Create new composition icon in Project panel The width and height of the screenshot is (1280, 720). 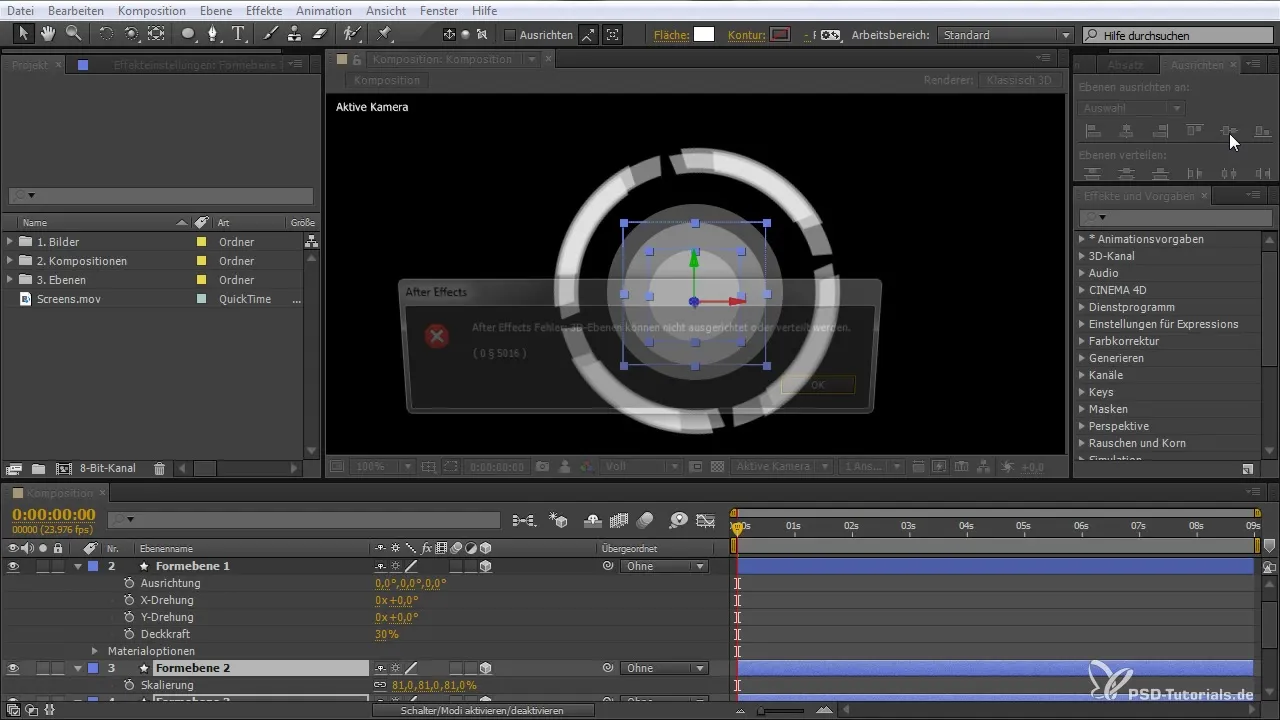coord(64,468)
